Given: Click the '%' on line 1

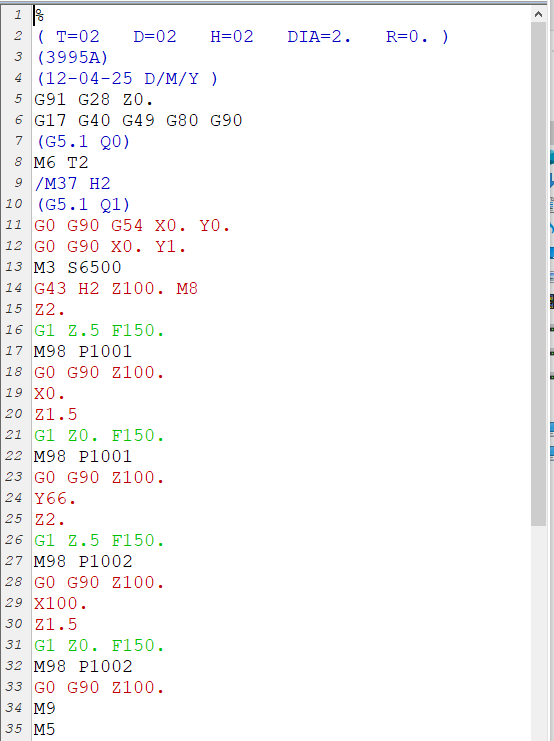Looking at the screenshot, I should click(40, 16).
